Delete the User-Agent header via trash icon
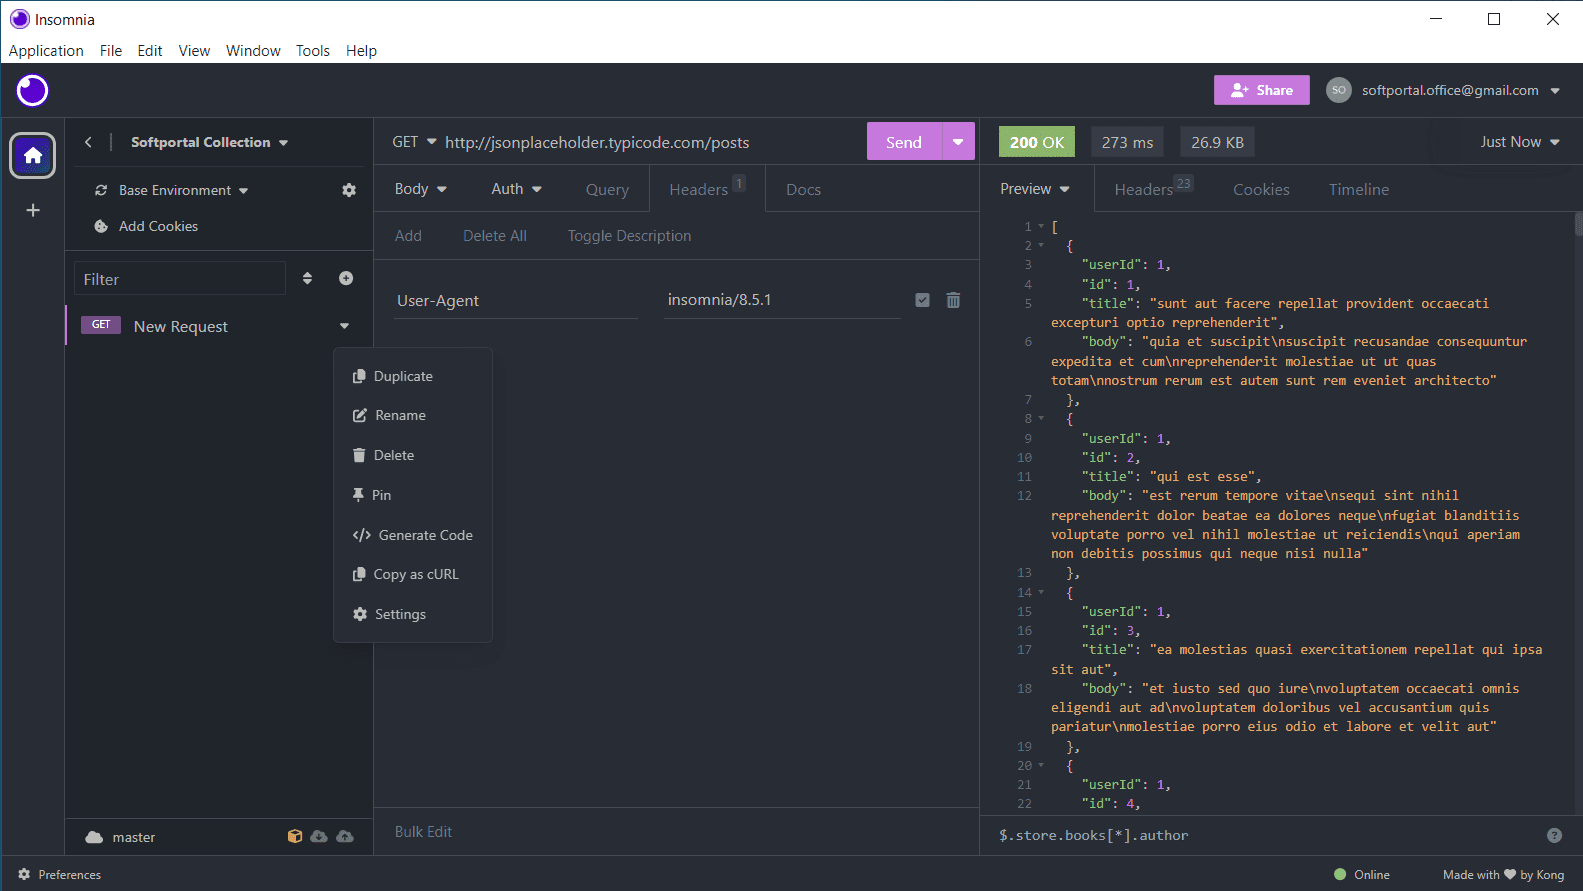The image size is (1583, 891). pyautogui.click(x=953, y=300)
